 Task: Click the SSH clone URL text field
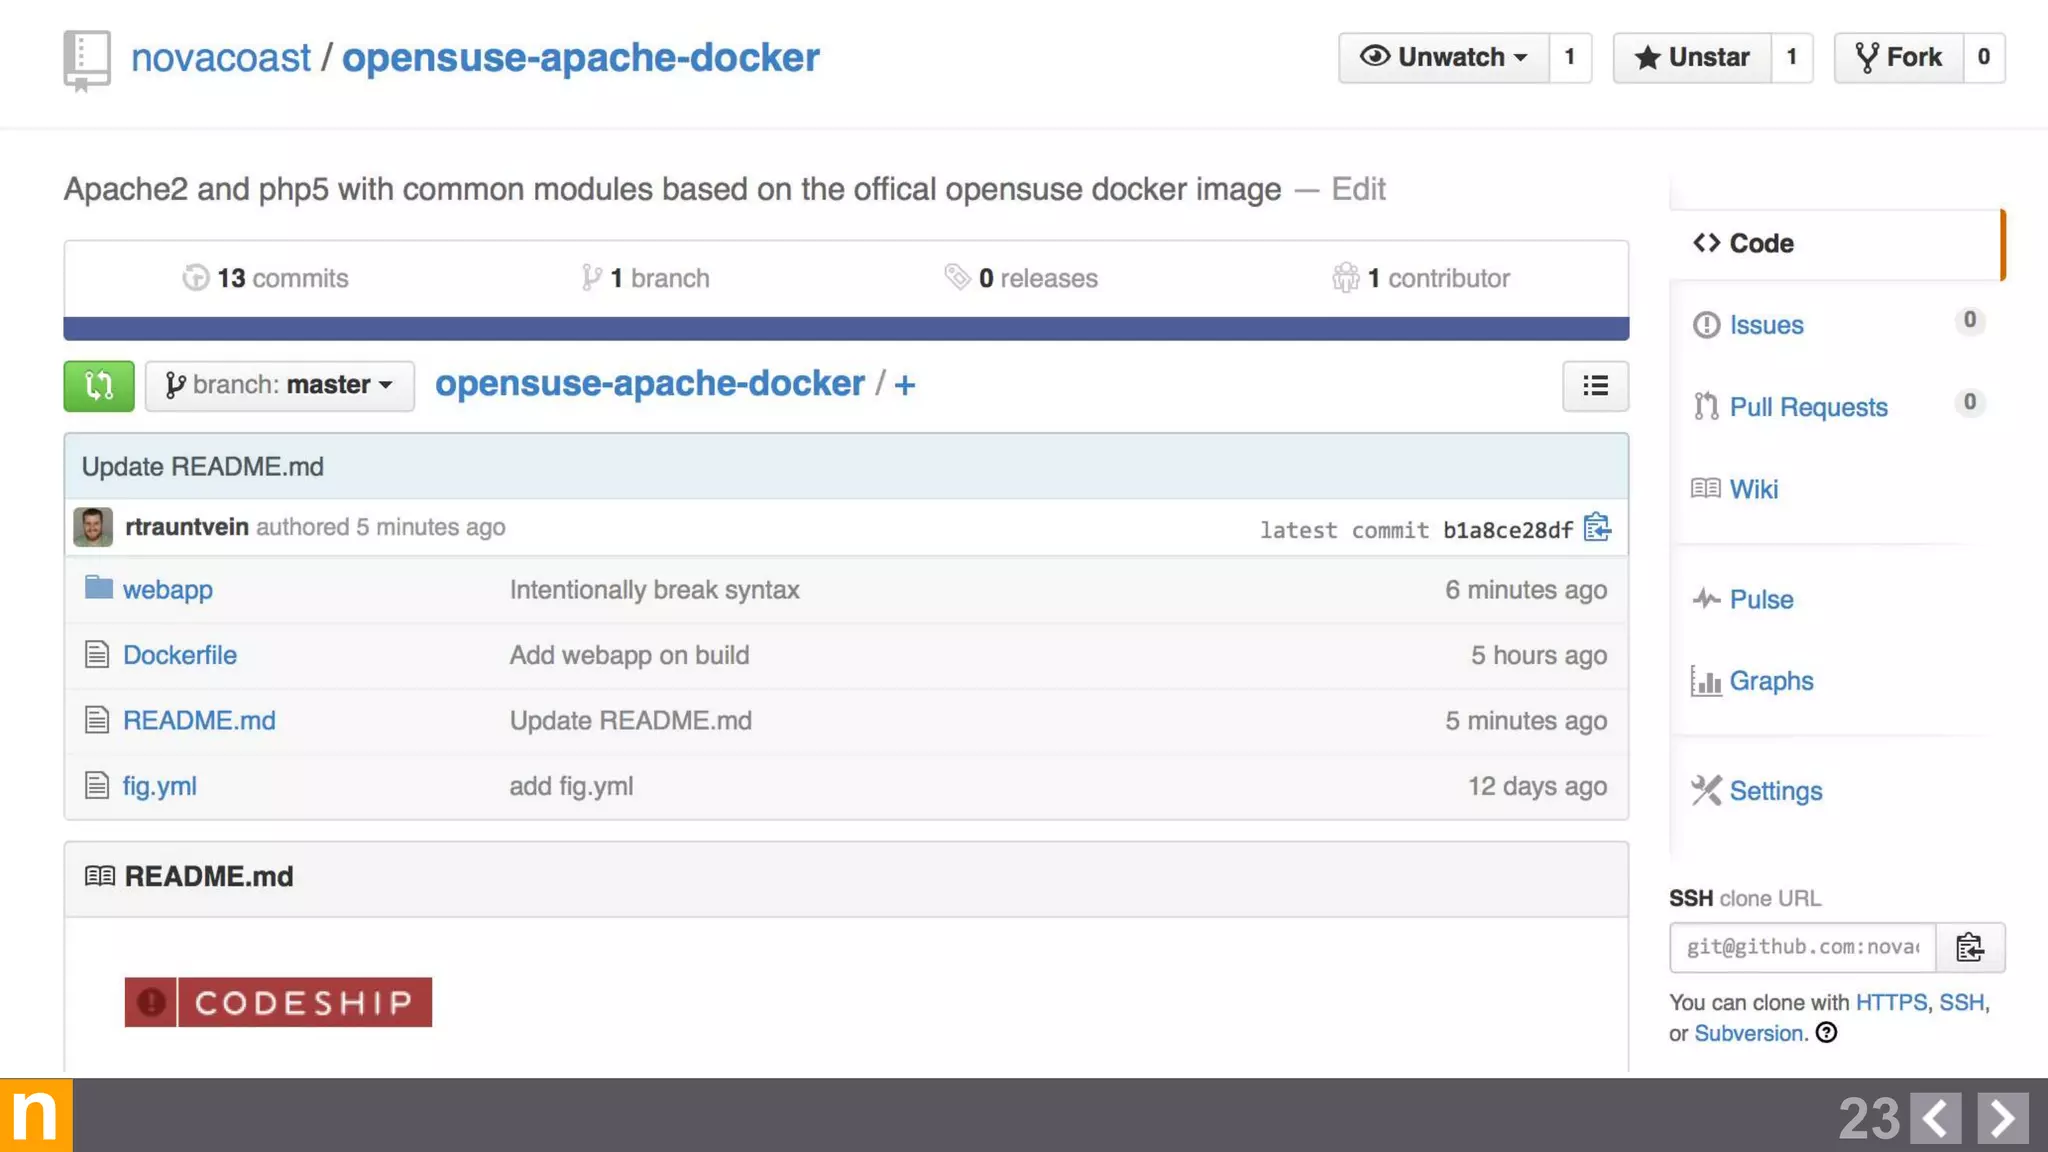pos(1802,947)
